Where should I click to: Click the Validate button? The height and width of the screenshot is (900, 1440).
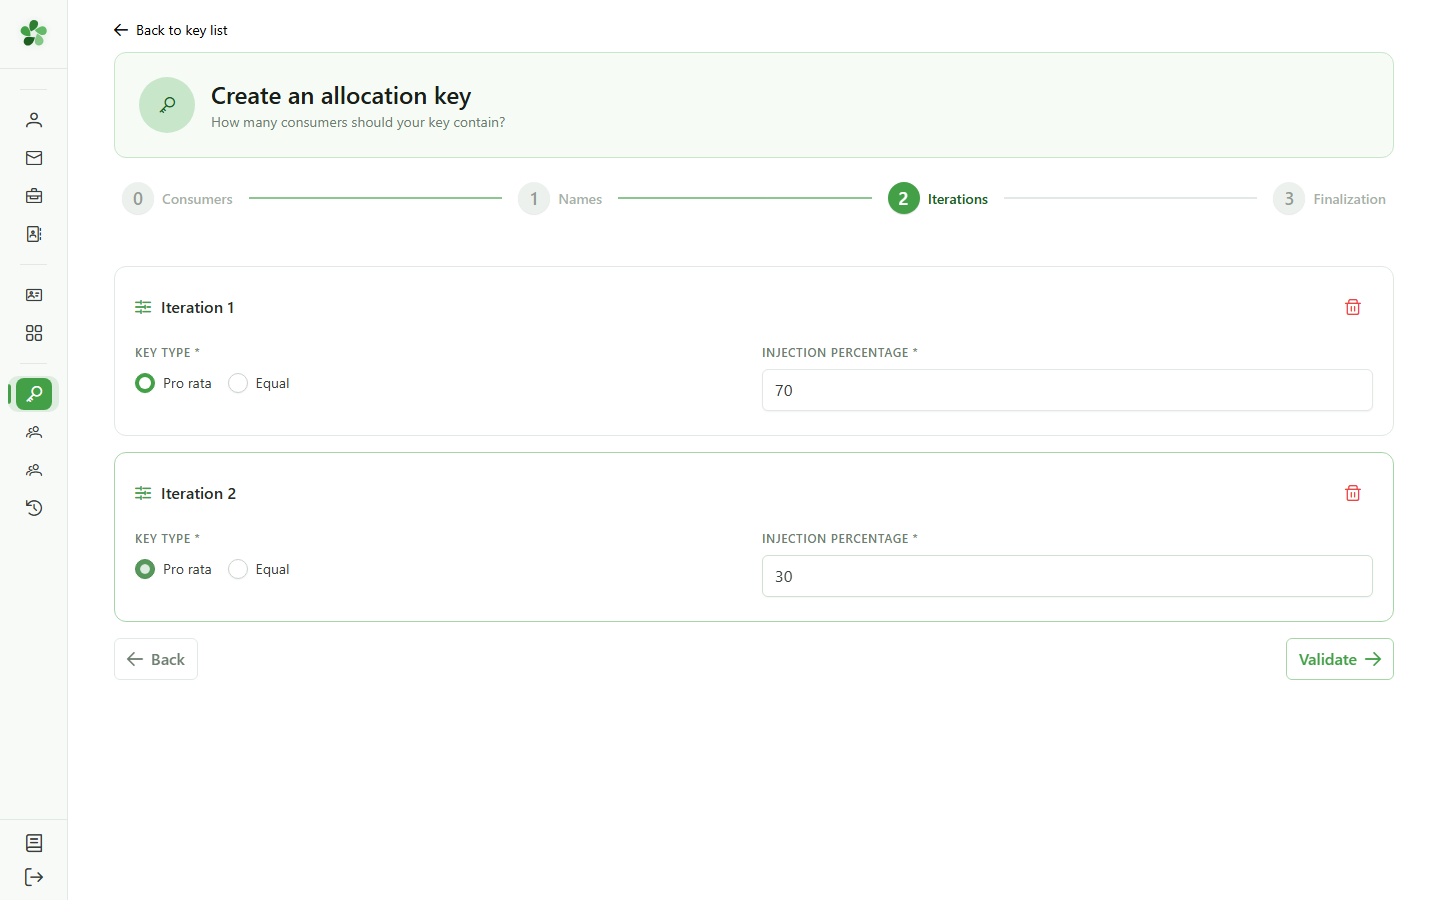click(x=1339, y=659)
